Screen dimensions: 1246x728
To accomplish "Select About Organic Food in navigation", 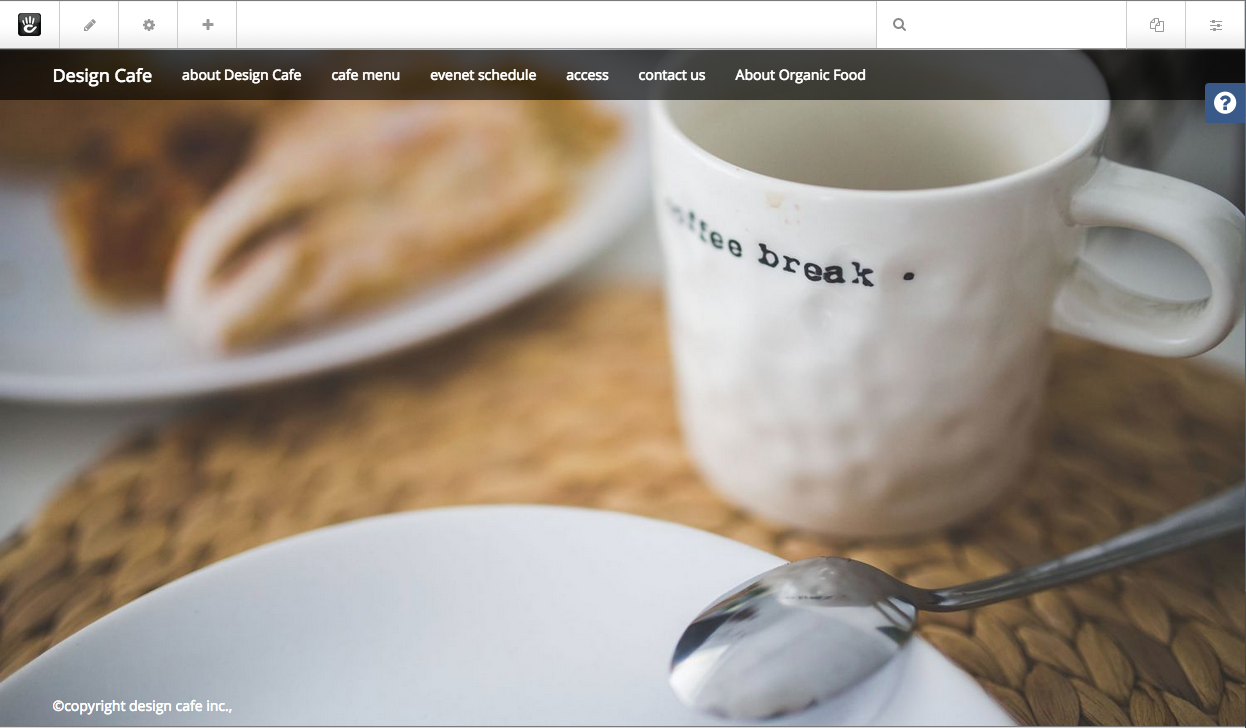I will (x=800, y=75).
